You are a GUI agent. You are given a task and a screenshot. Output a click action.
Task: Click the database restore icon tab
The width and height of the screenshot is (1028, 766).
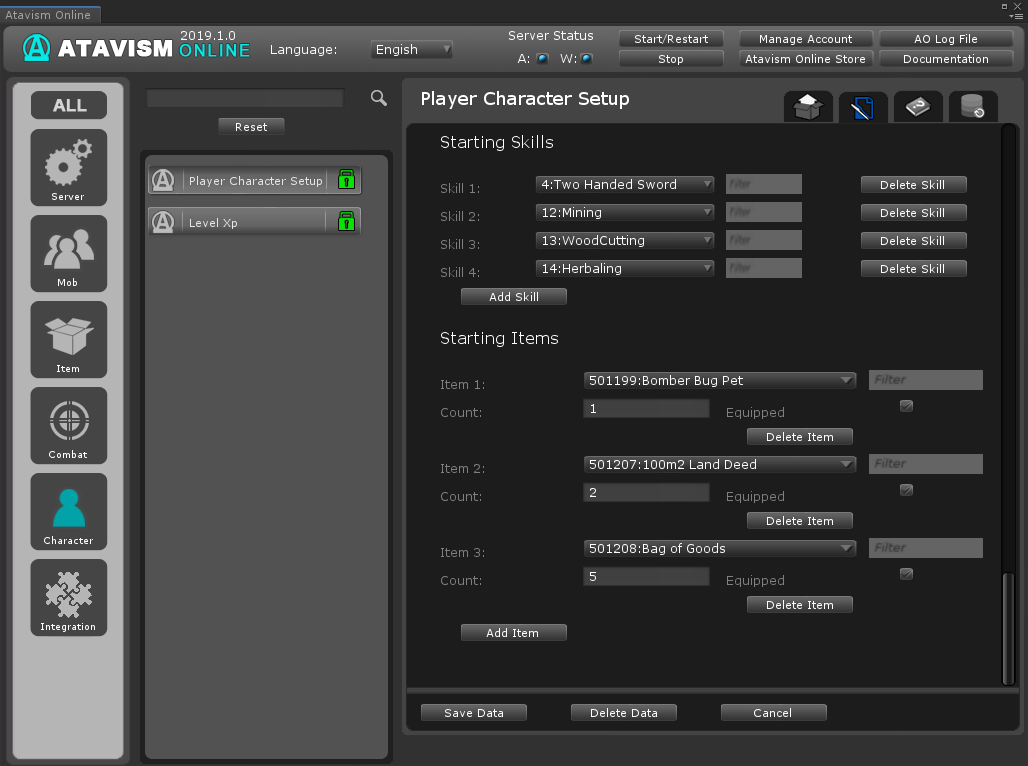click(972, 106)
